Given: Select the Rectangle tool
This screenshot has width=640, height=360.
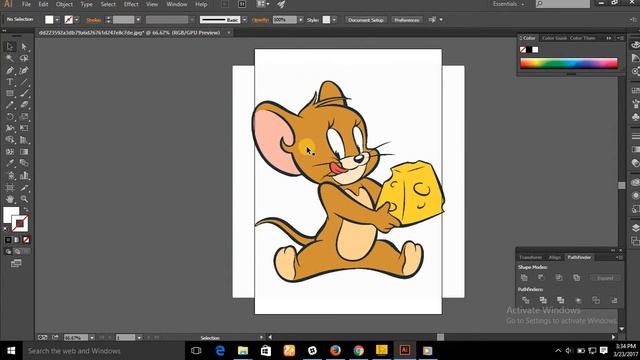Looking at the screenshot, I should coord(10,93).
